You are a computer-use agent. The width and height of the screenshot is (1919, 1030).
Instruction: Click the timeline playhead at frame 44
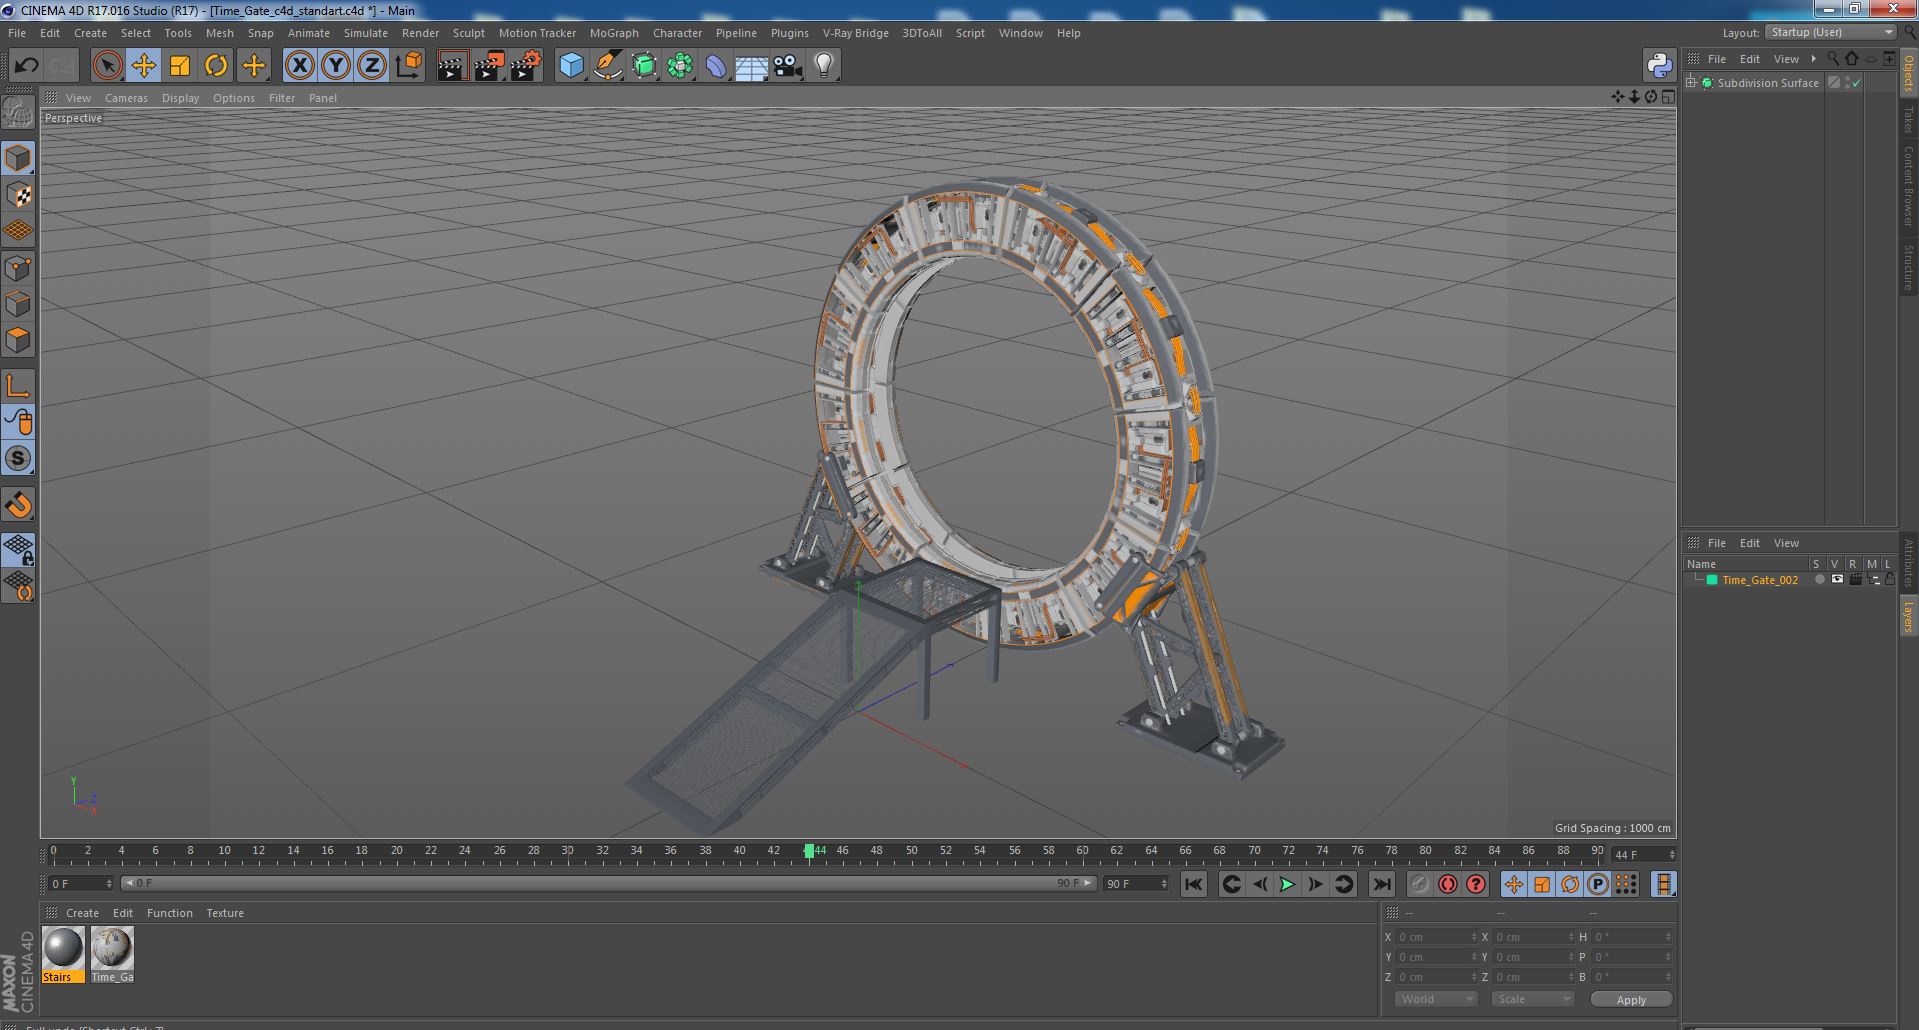(x=809, y=851)
